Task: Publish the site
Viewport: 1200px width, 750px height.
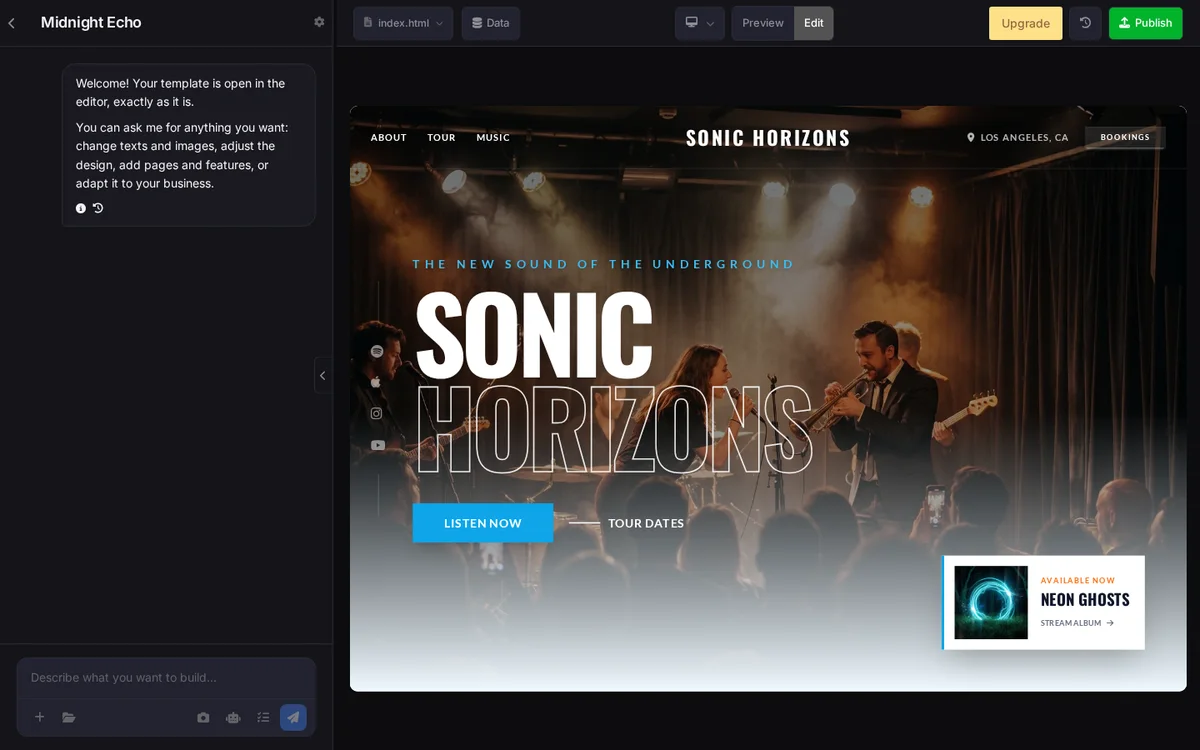Action: 1146,23
